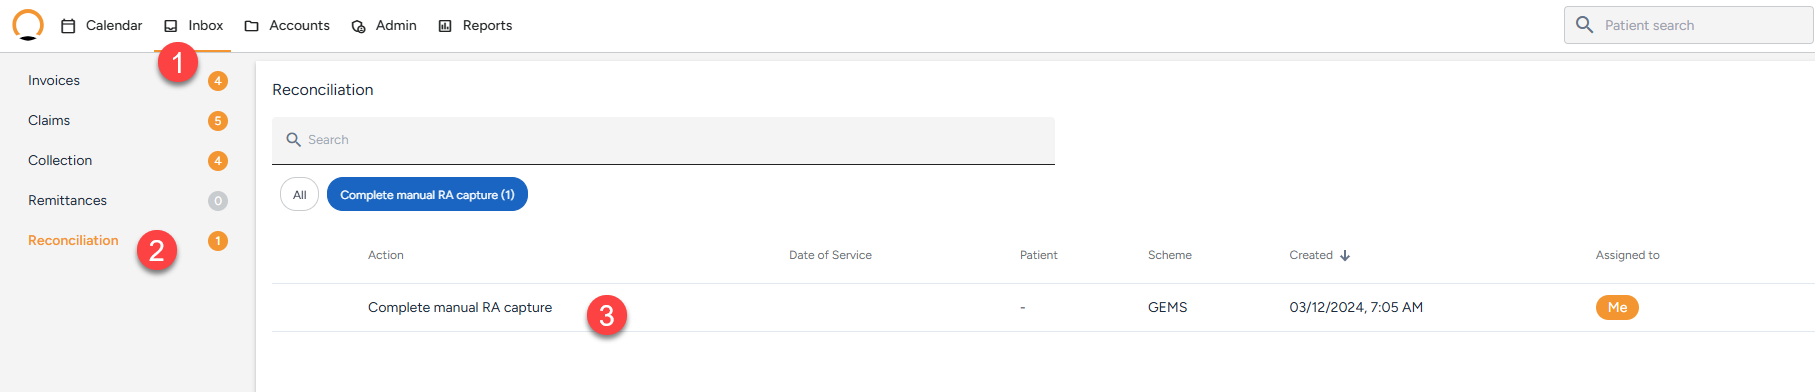The height and width of the screenshot is (392, 1815).
Task: Click the patient search magnifier icon
Action: pyautogui.click(x=1584, y=25)
